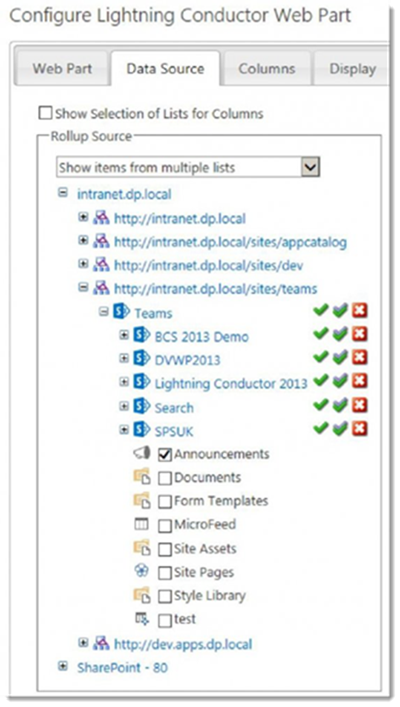
Task: Expand the dev.apps.dp.local node
Action: click(83, 643)
